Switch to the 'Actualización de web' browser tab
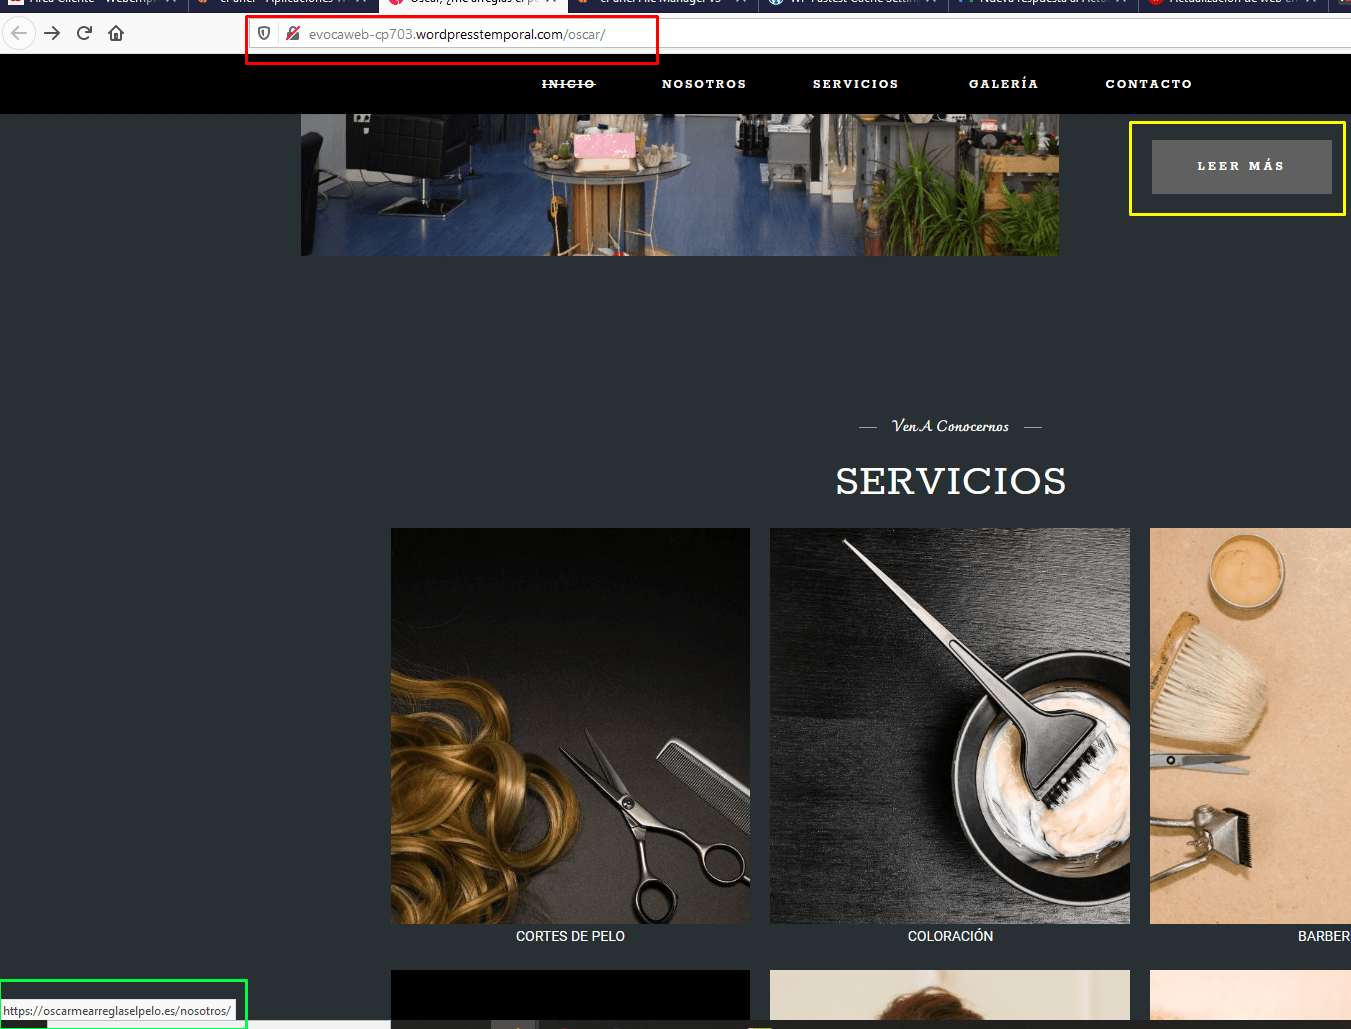This screenshot has height=1029, width=1351. coord(1233,3)
